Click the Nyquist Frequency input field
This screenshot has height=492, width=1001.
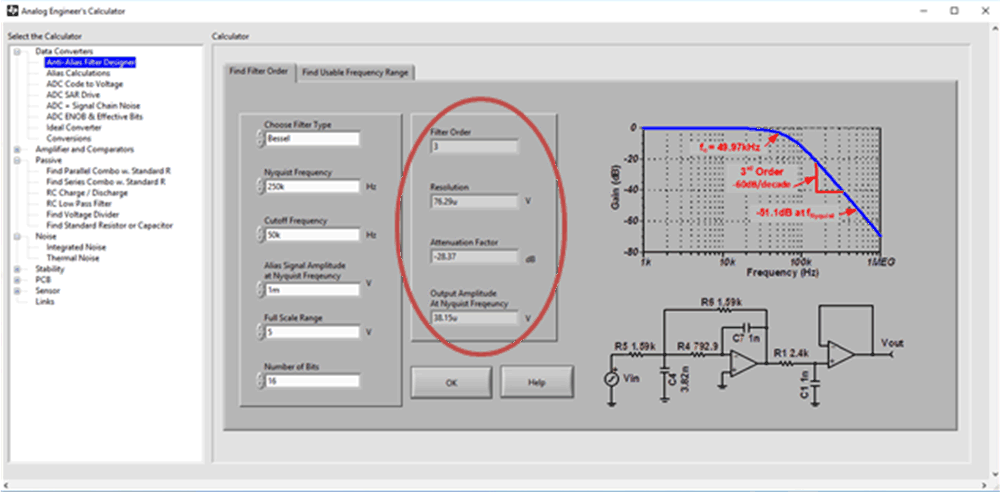click(312, 187)
